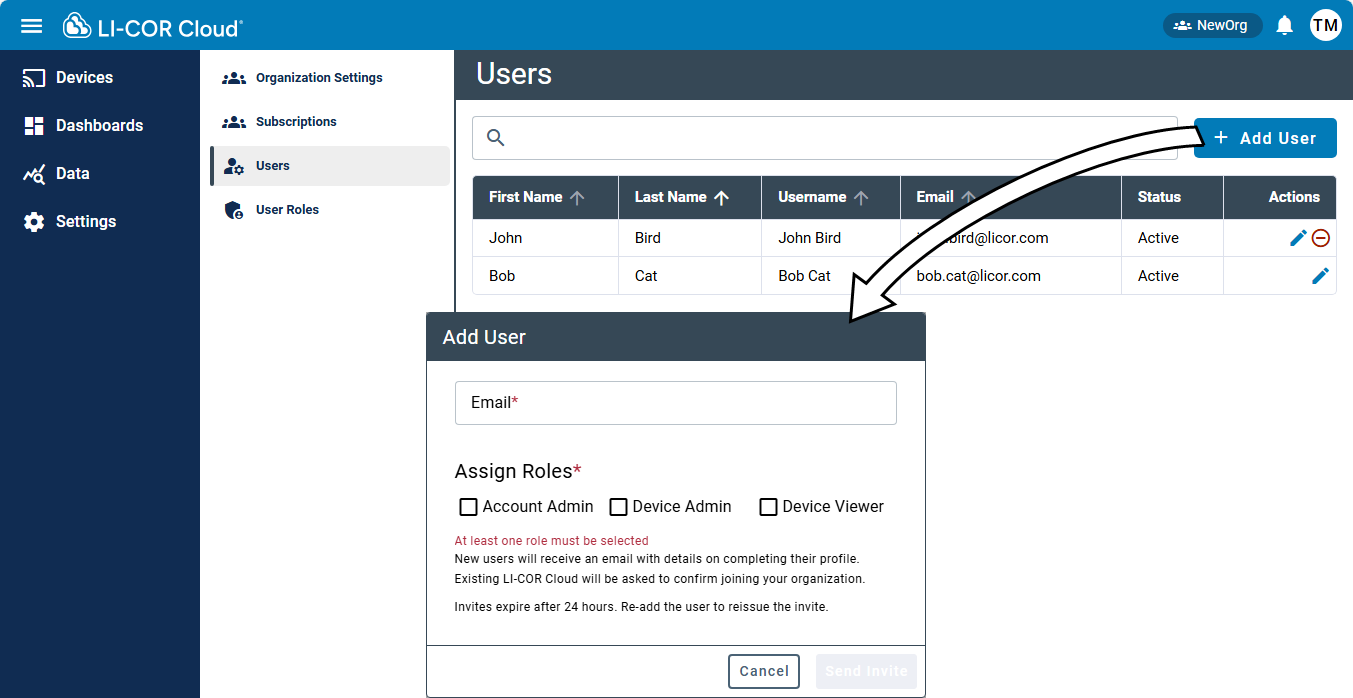Open the hamburger navigation menu
Screen dimensions: 1353x698
point(31,25)
